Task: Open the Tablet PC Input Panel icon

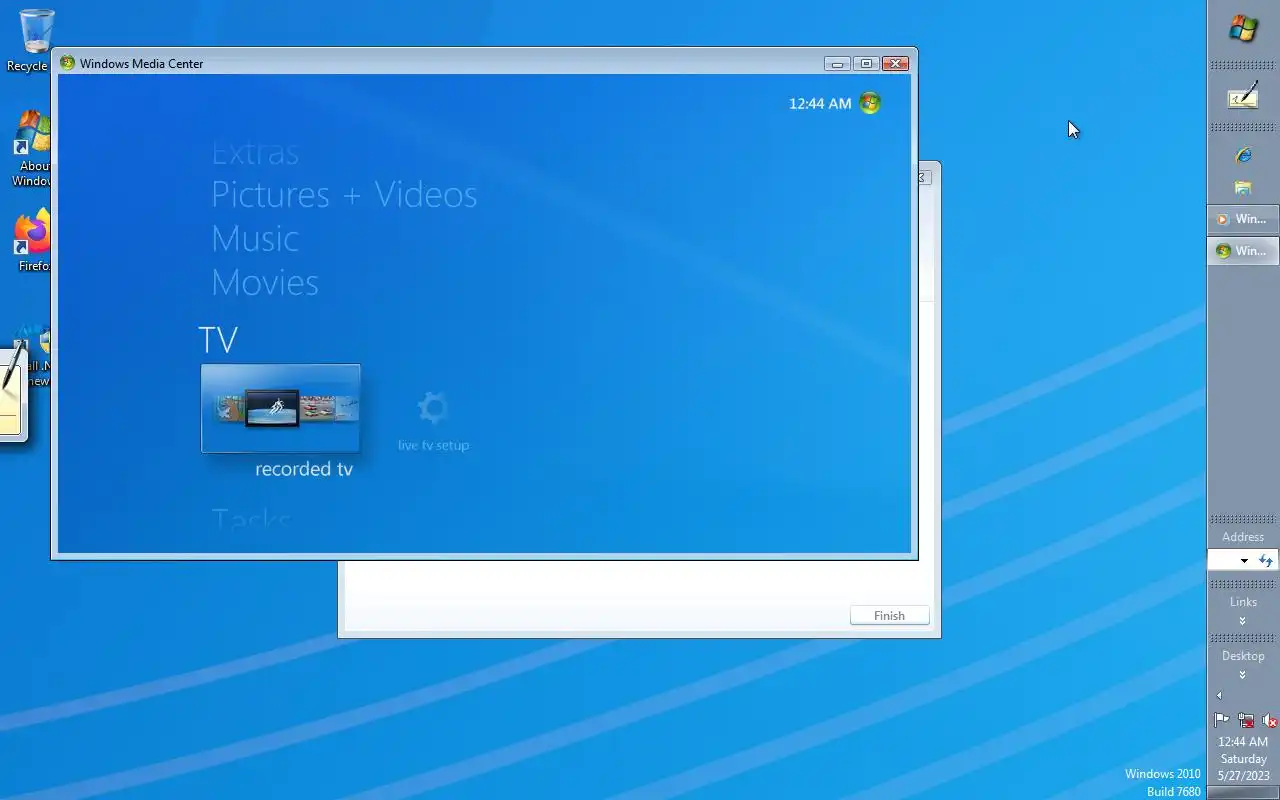Action: [x=1243, y=97]
